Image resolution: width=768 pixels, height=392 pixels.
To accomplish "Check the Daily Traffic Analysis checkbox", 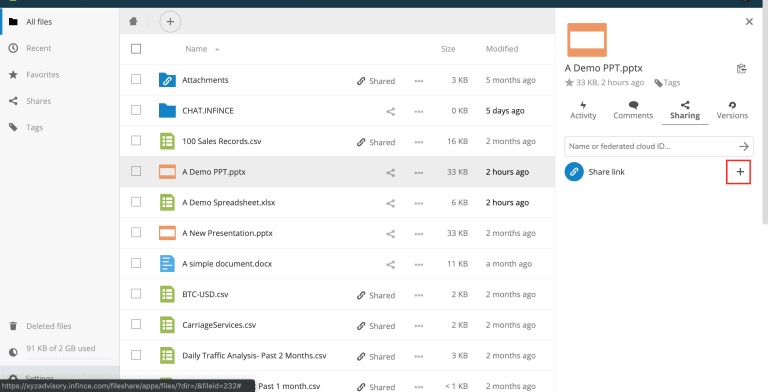I will 136,355.
